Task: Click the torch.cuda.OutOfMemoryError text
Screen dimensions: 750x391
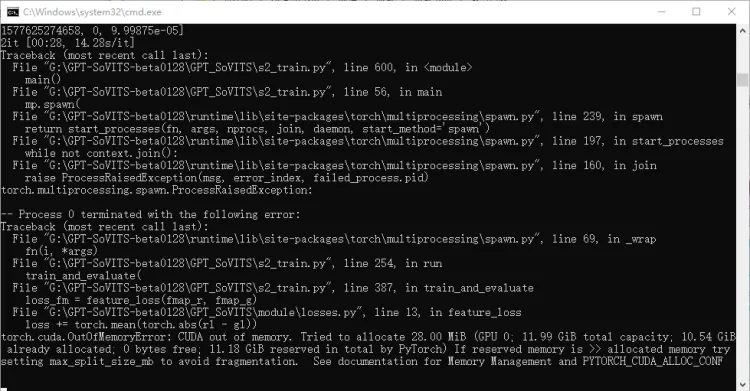Action: point(86,337)
